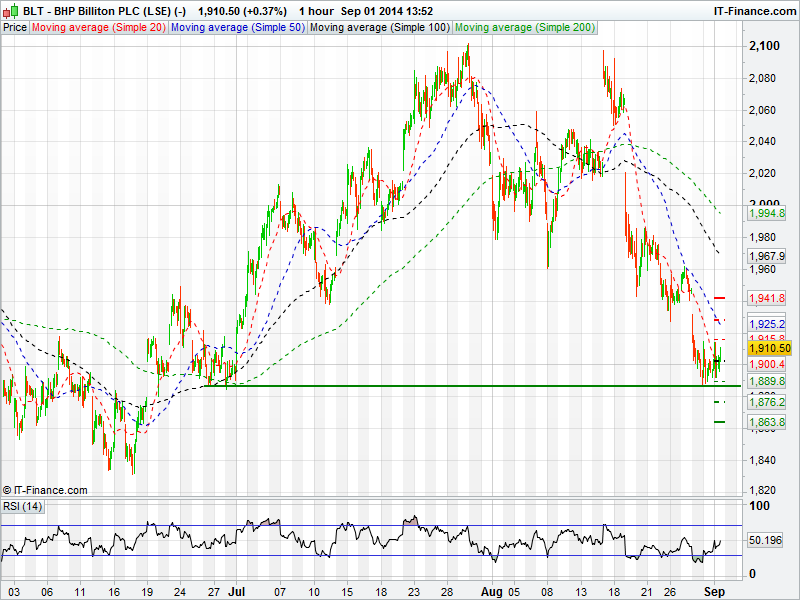
Task: Open Moving average (Simple 50) indicator label
Action: pos(237,27)
